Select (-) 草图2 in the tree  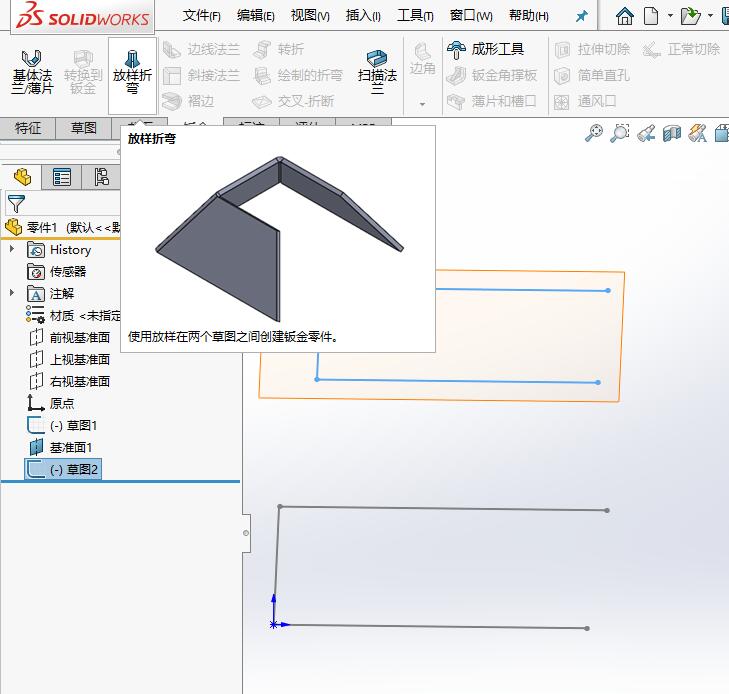click(x=63, y=469)
